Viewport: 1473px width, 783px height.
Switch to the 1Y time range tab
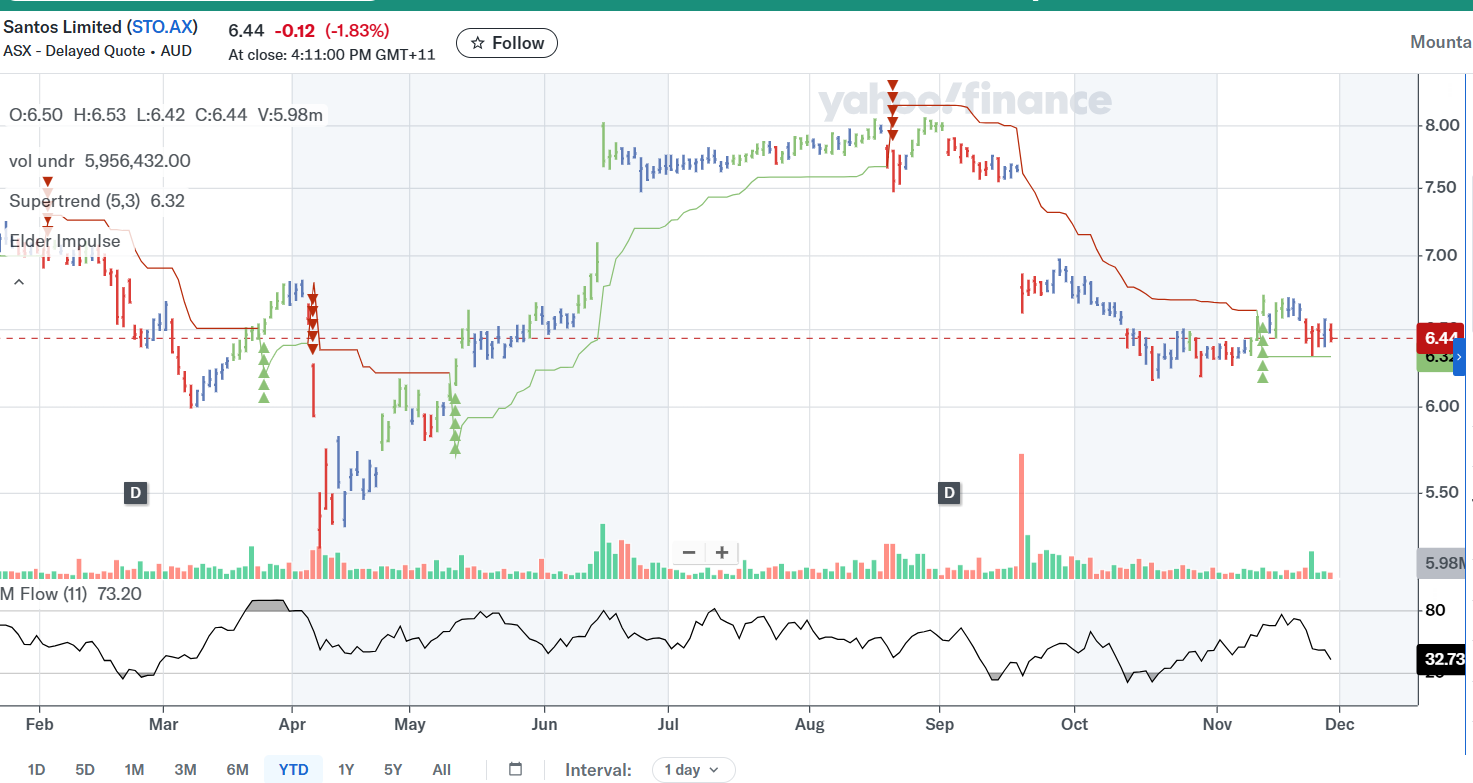point(345,770)
